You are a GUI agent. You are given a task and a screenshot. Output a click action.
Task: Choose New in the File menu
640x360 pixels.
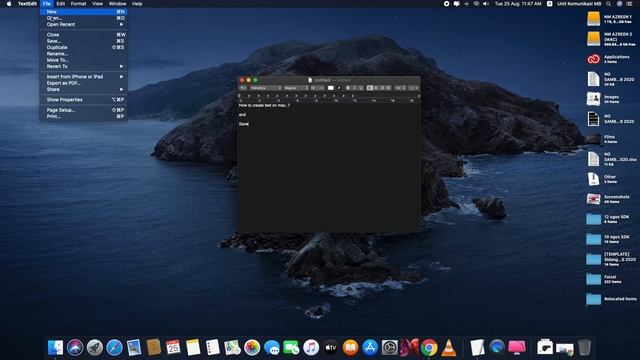pyautogui.click(x=84, y=12)
